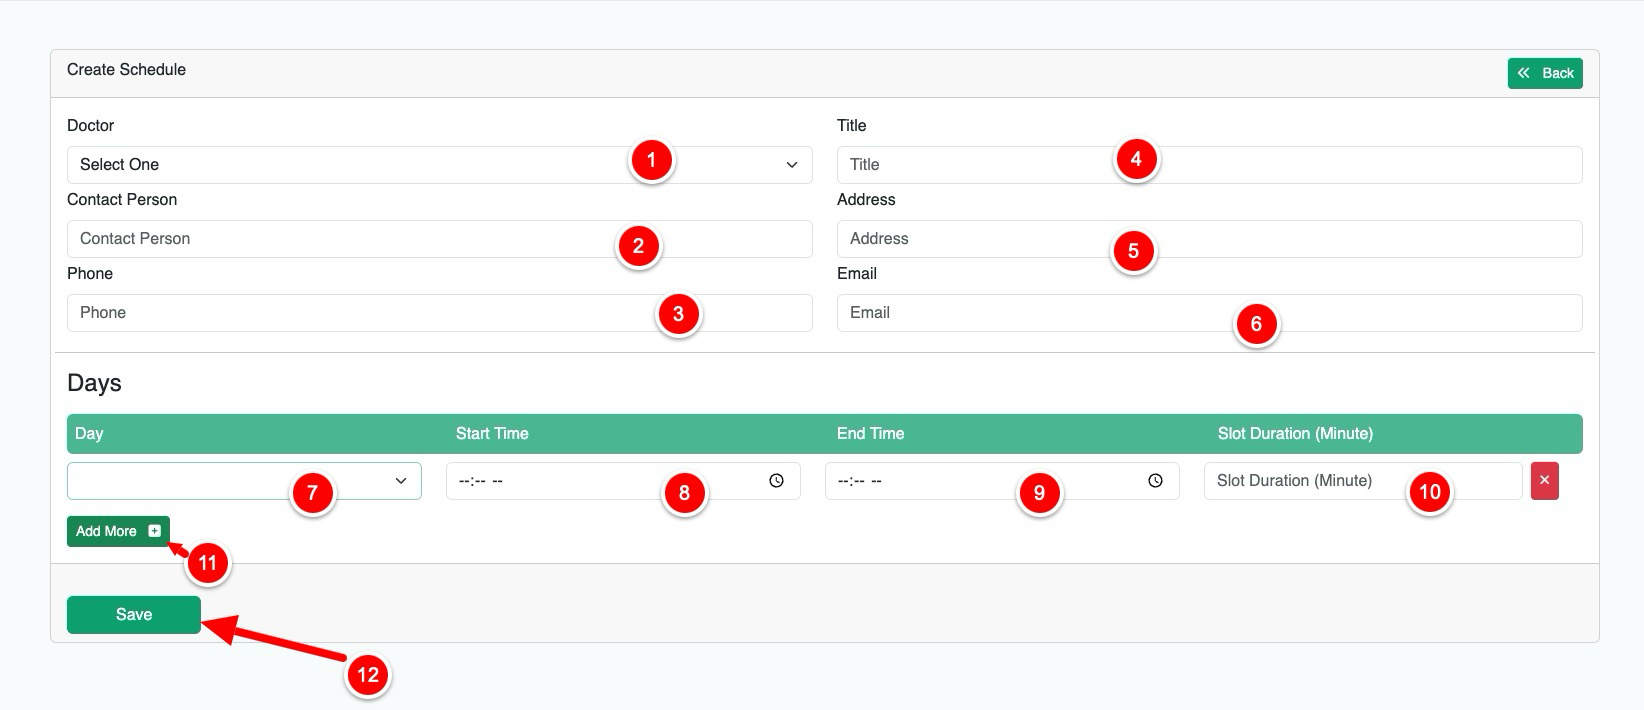Screen dimensions: 1644x710
Task: Click the Slot Duration (Minute) column header
Action: coord(1295,434)
